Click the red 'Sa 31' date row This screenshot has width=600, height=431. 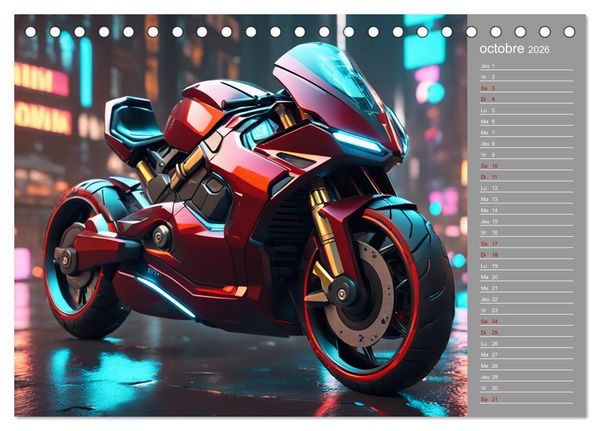point(527,399)
